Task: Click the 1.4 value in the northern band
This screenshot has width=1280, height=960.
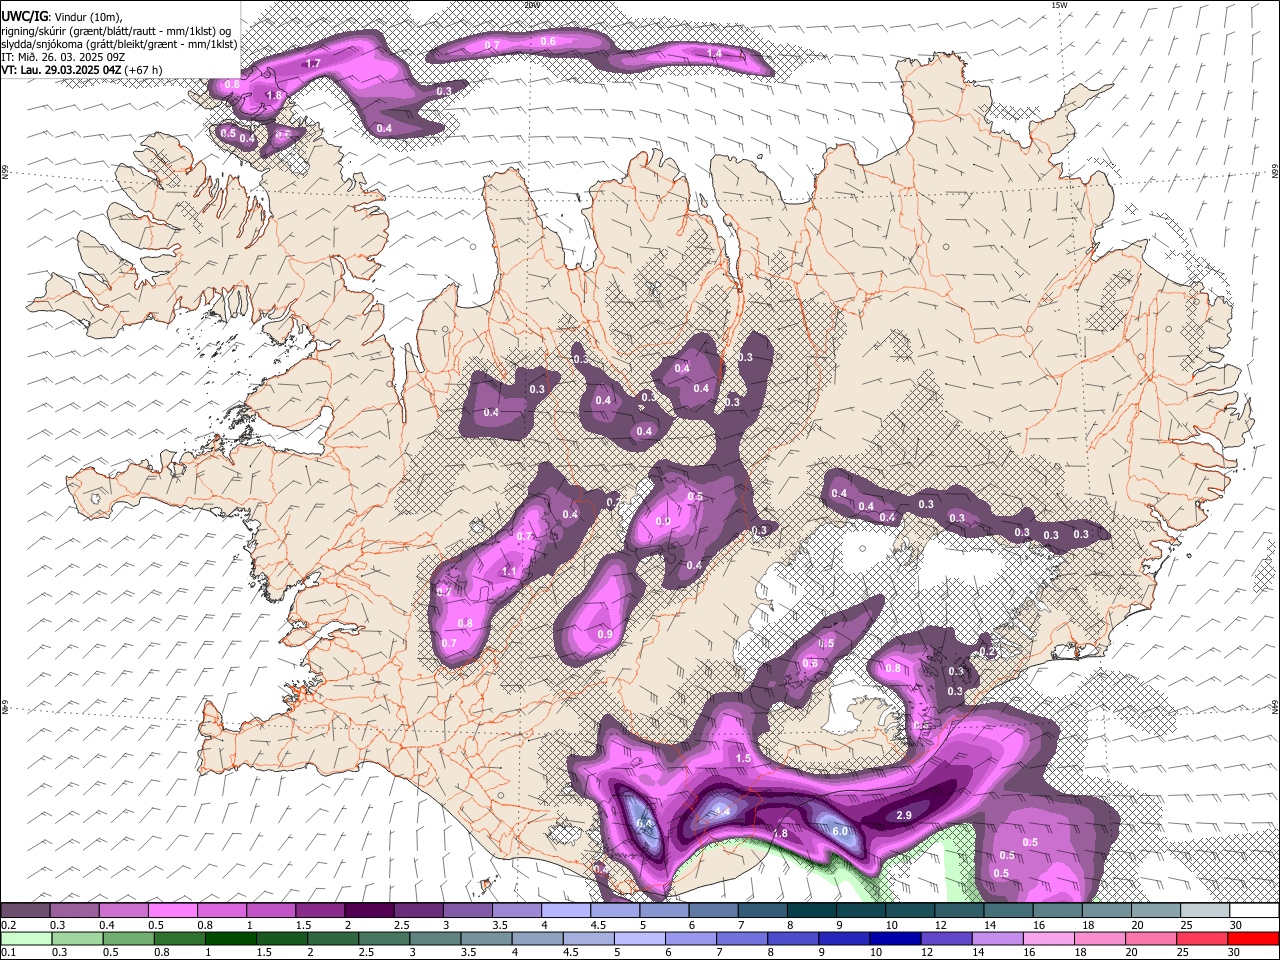Action: [x=714, y=53]
